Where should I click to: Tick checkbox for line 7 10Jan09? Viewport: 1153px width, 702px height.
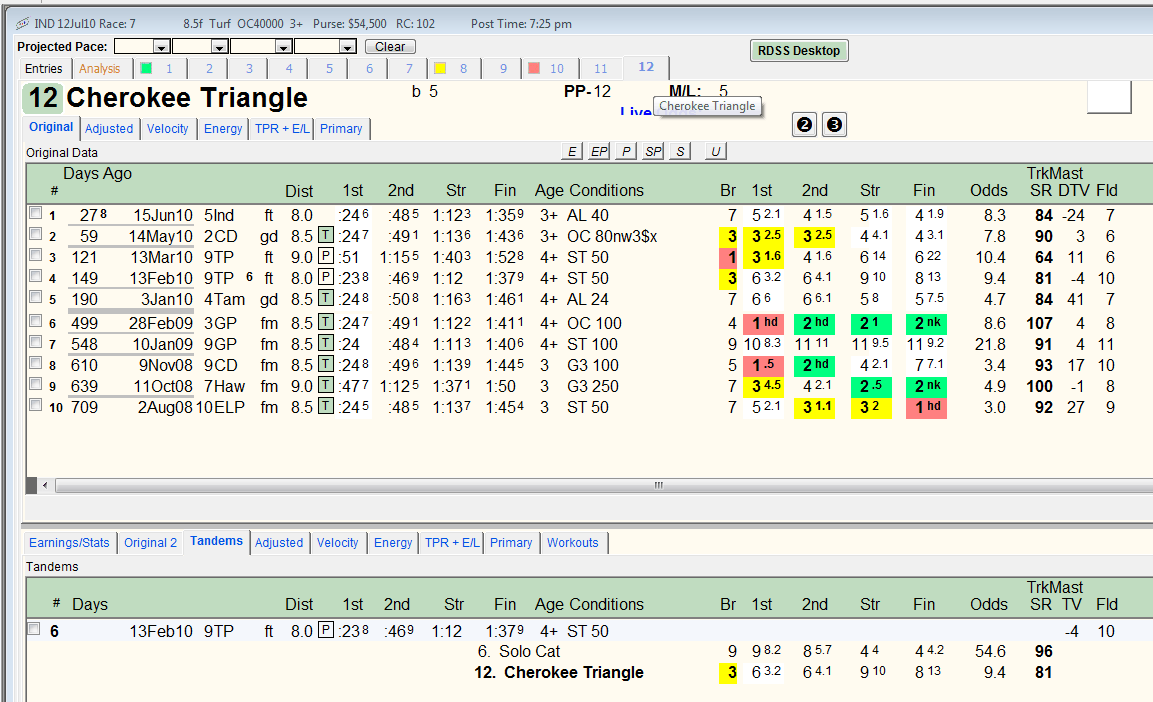coord(35,342)
